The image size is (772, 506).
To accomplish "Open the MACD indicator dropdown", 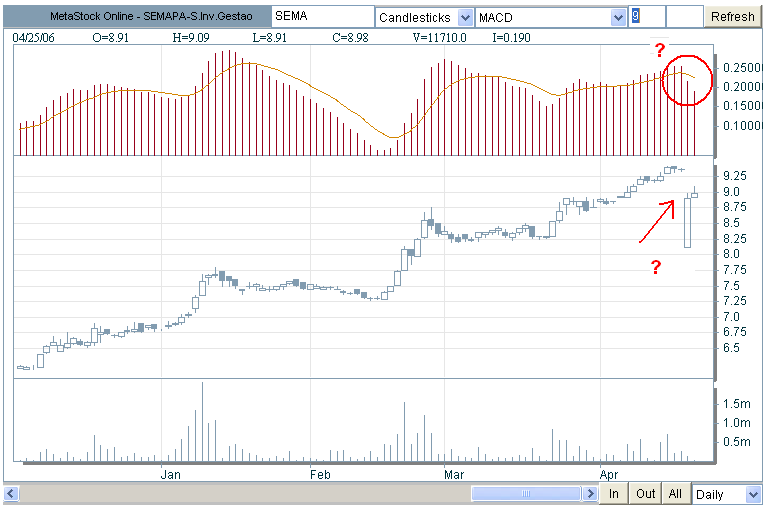I will pos(618,18).
